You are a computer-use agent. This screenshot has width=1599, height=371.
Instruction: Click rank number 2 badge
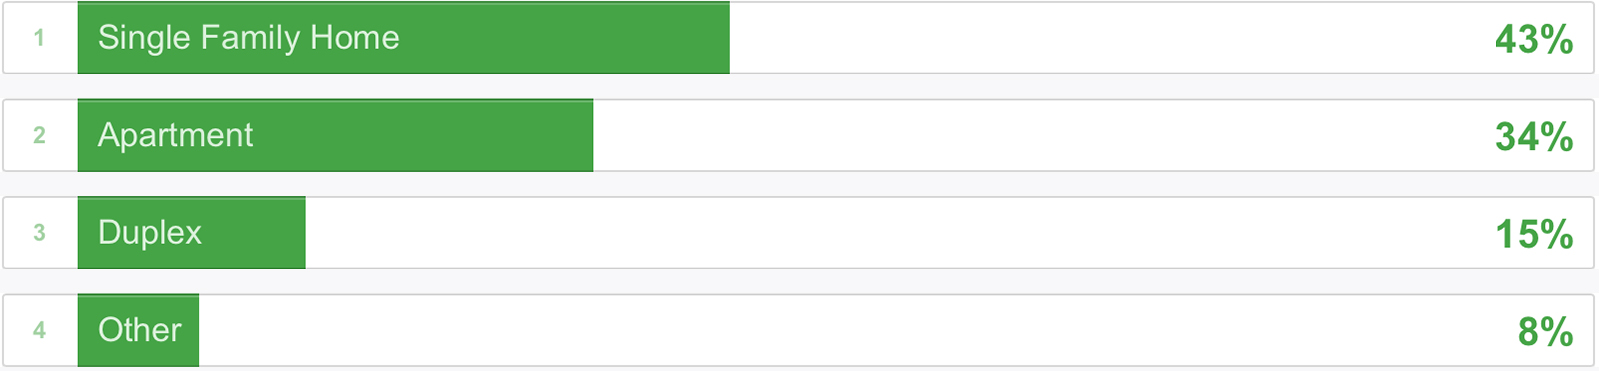(x=39, y=135)
